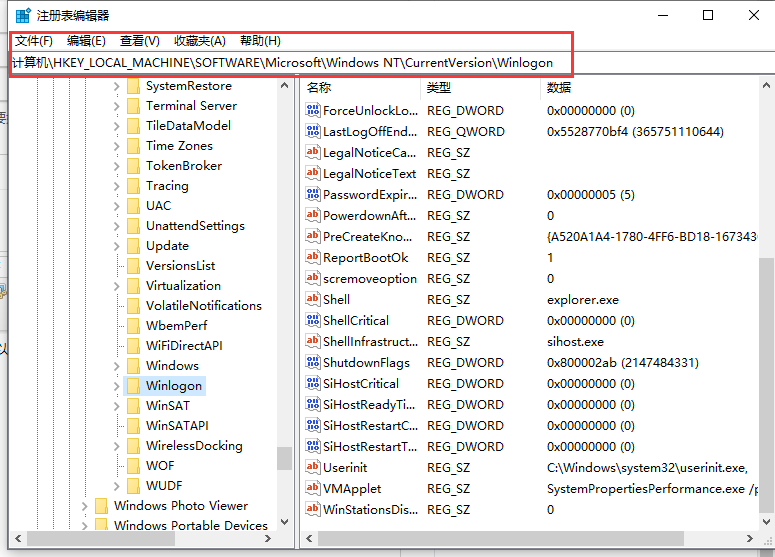The image size is (775, 557).
Task: Click the LastLogOffEndTime QWORD icon
Action: tap(313, 132)
